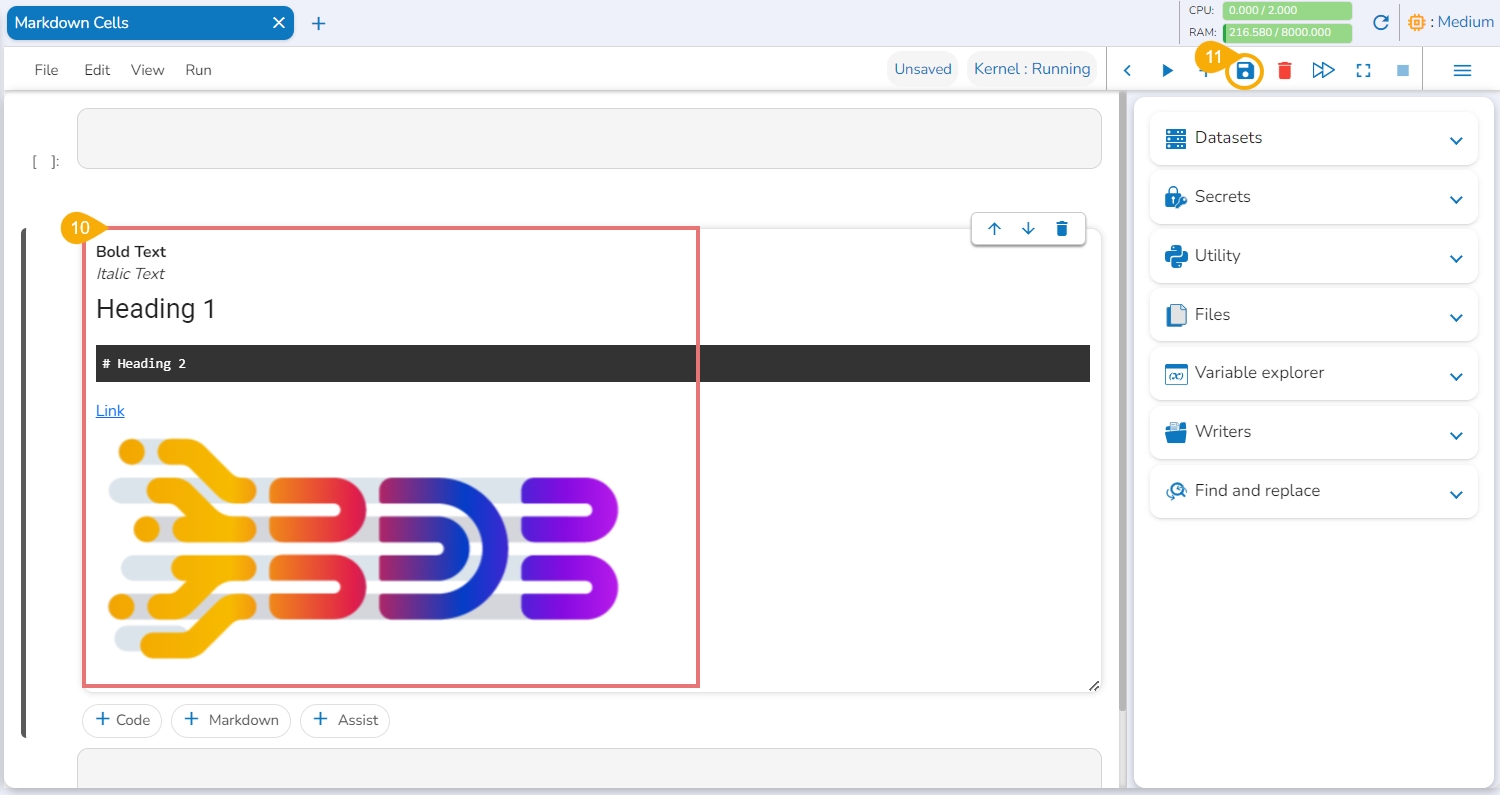Expand the Variable explorer section chevron

click(x=1456, y=377)
